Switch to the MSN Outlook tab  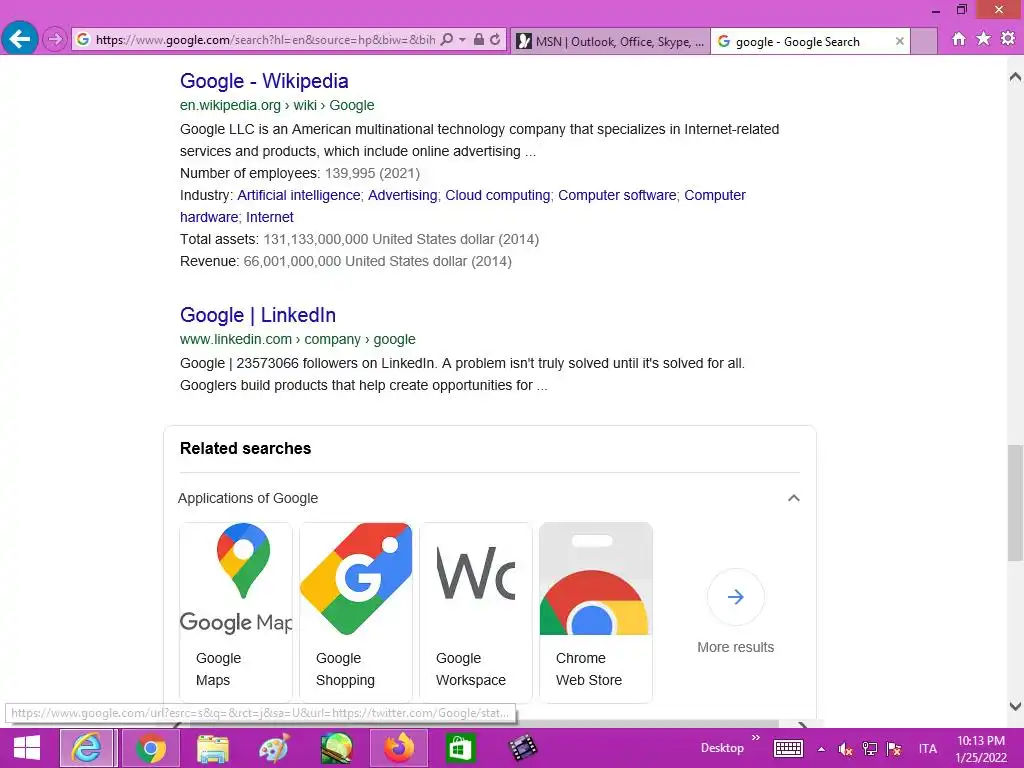tap(610, 42)
